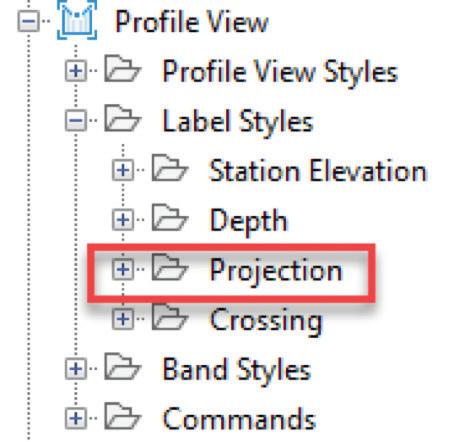Viewport: 470px width, 442px height.
Task: Select the Projection tree item label
Action: [276, 271]
